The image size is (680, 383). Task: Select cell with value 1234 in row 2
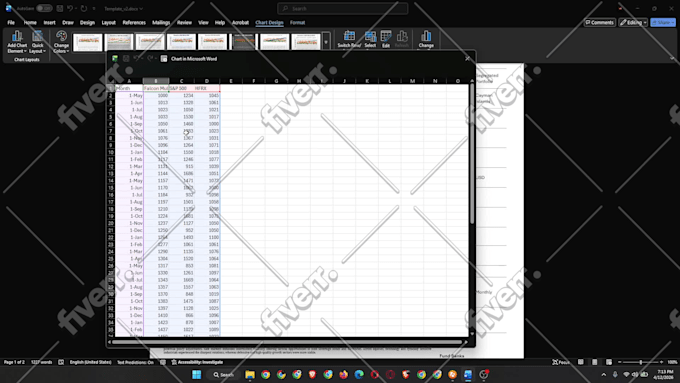tap(181, 95)
